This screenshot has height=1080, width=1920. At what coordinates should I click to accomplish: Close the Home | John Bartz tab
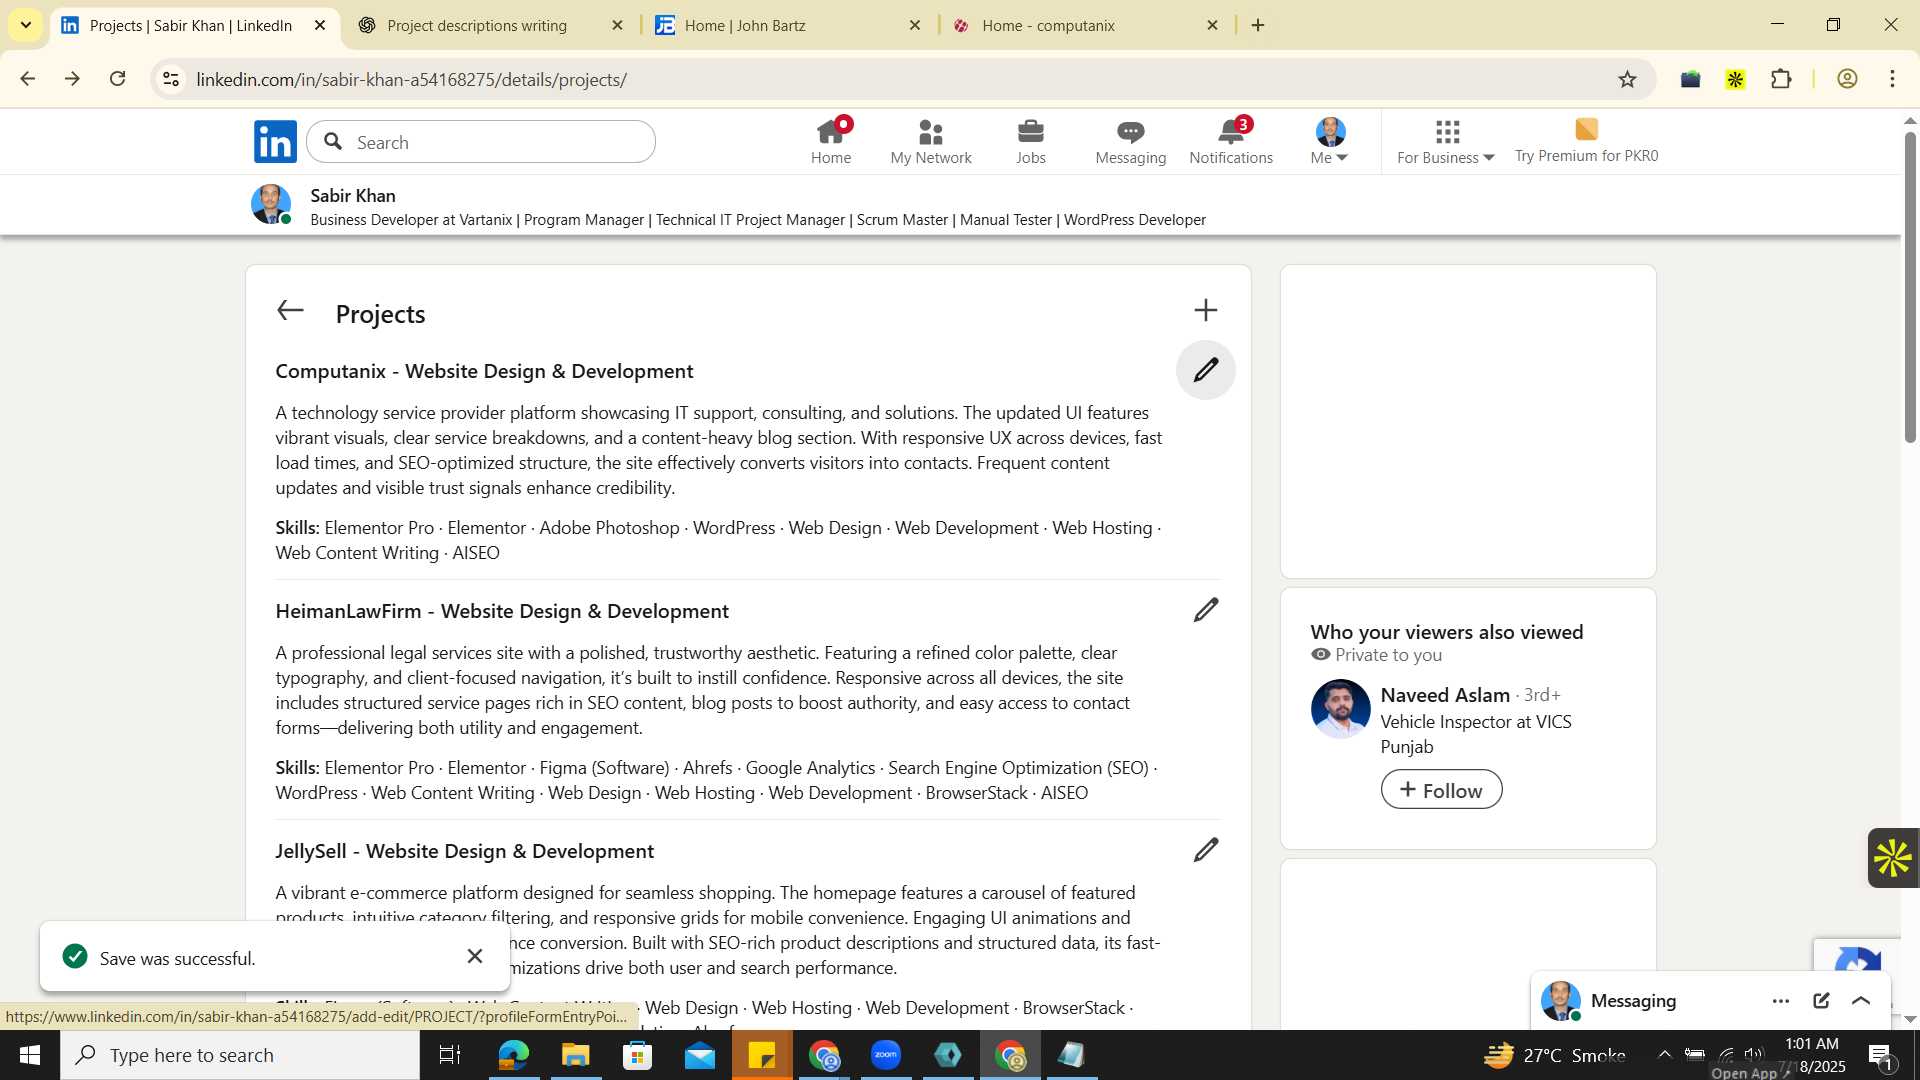click(914, 26)
